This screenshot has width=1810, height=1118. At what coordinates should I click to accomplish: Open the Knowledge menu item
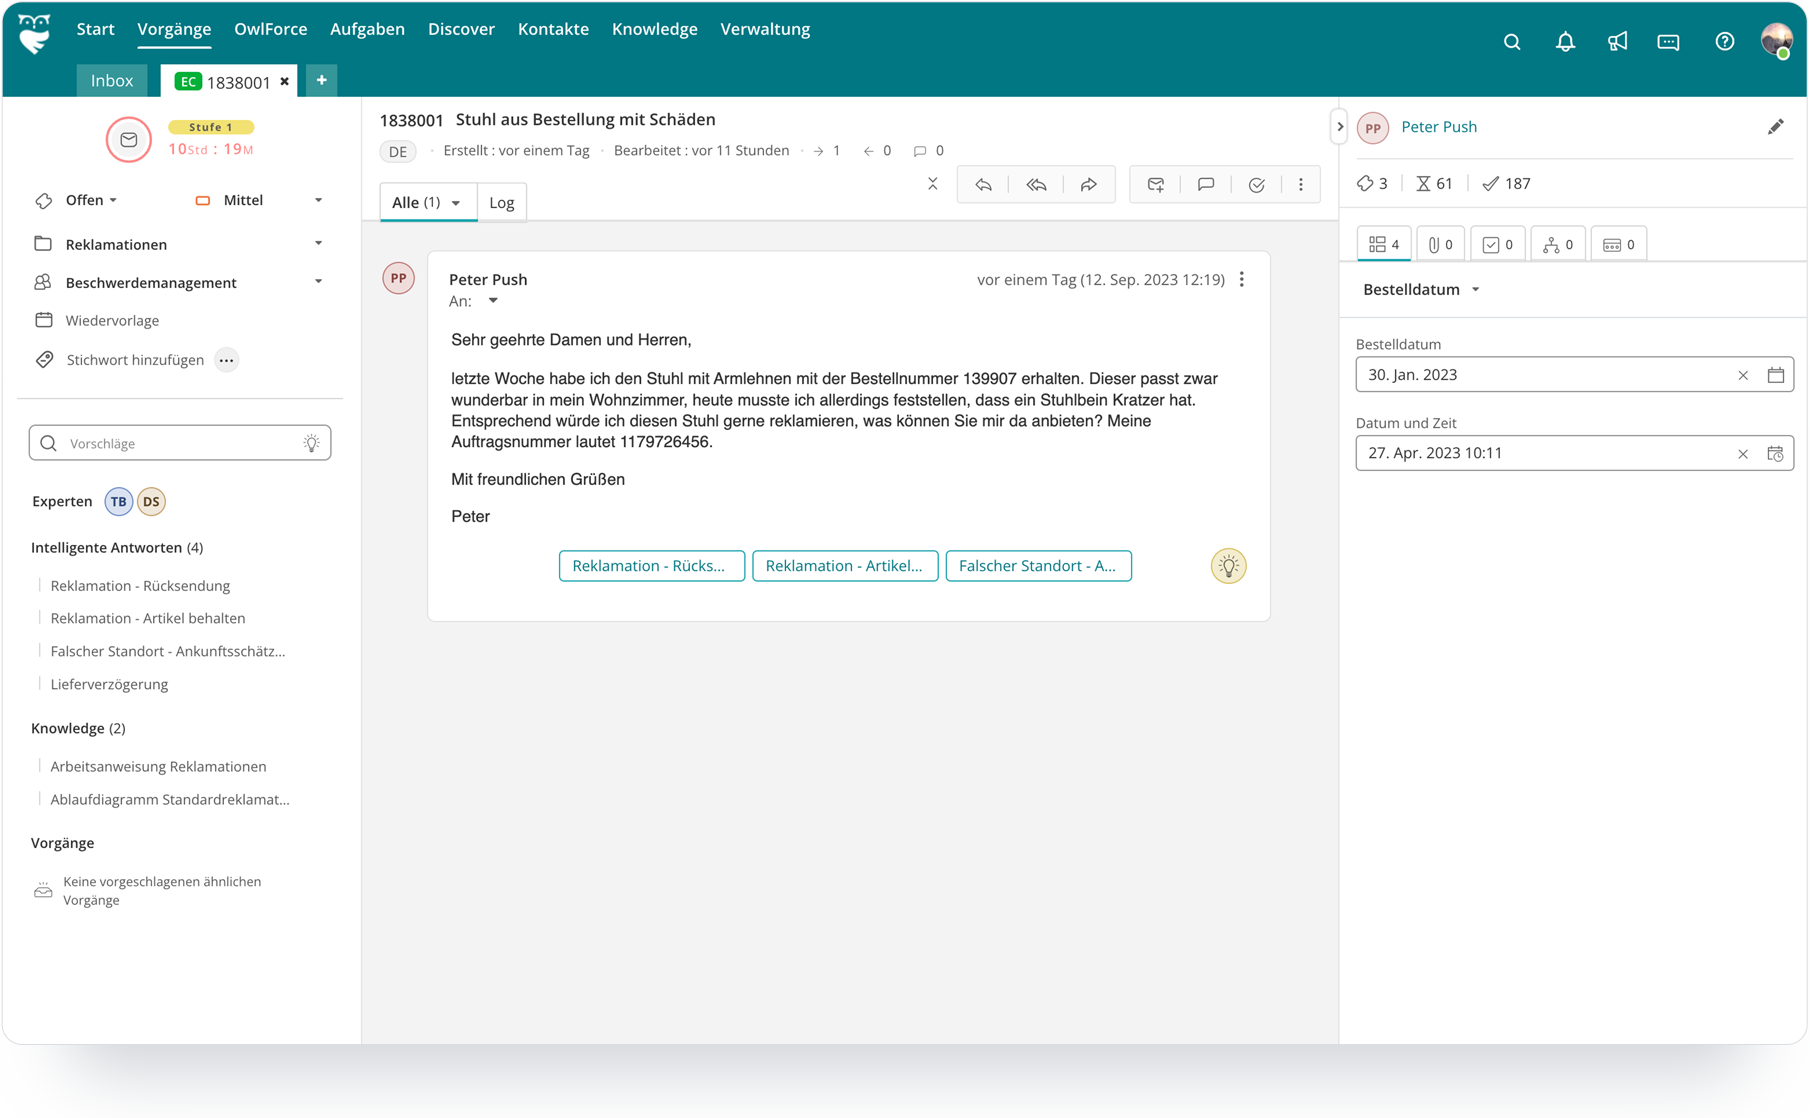pyautogui.click(x=654, y=29)
